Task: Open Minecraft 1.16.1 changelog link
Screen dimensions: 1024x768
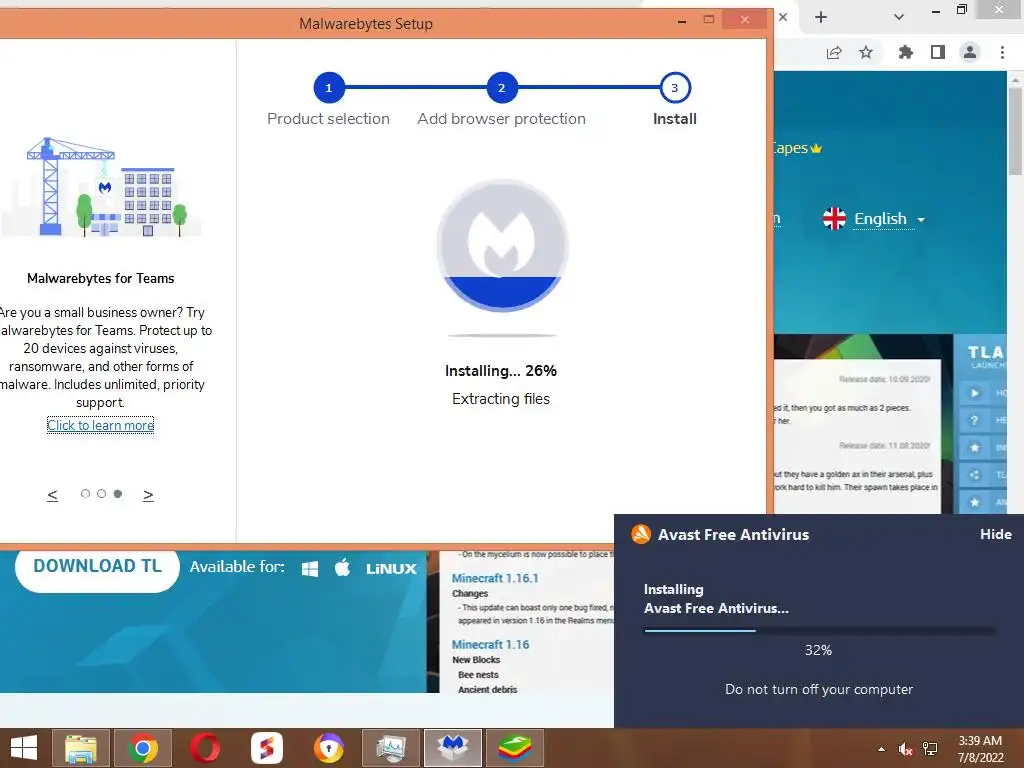Action: pos(495,578)
